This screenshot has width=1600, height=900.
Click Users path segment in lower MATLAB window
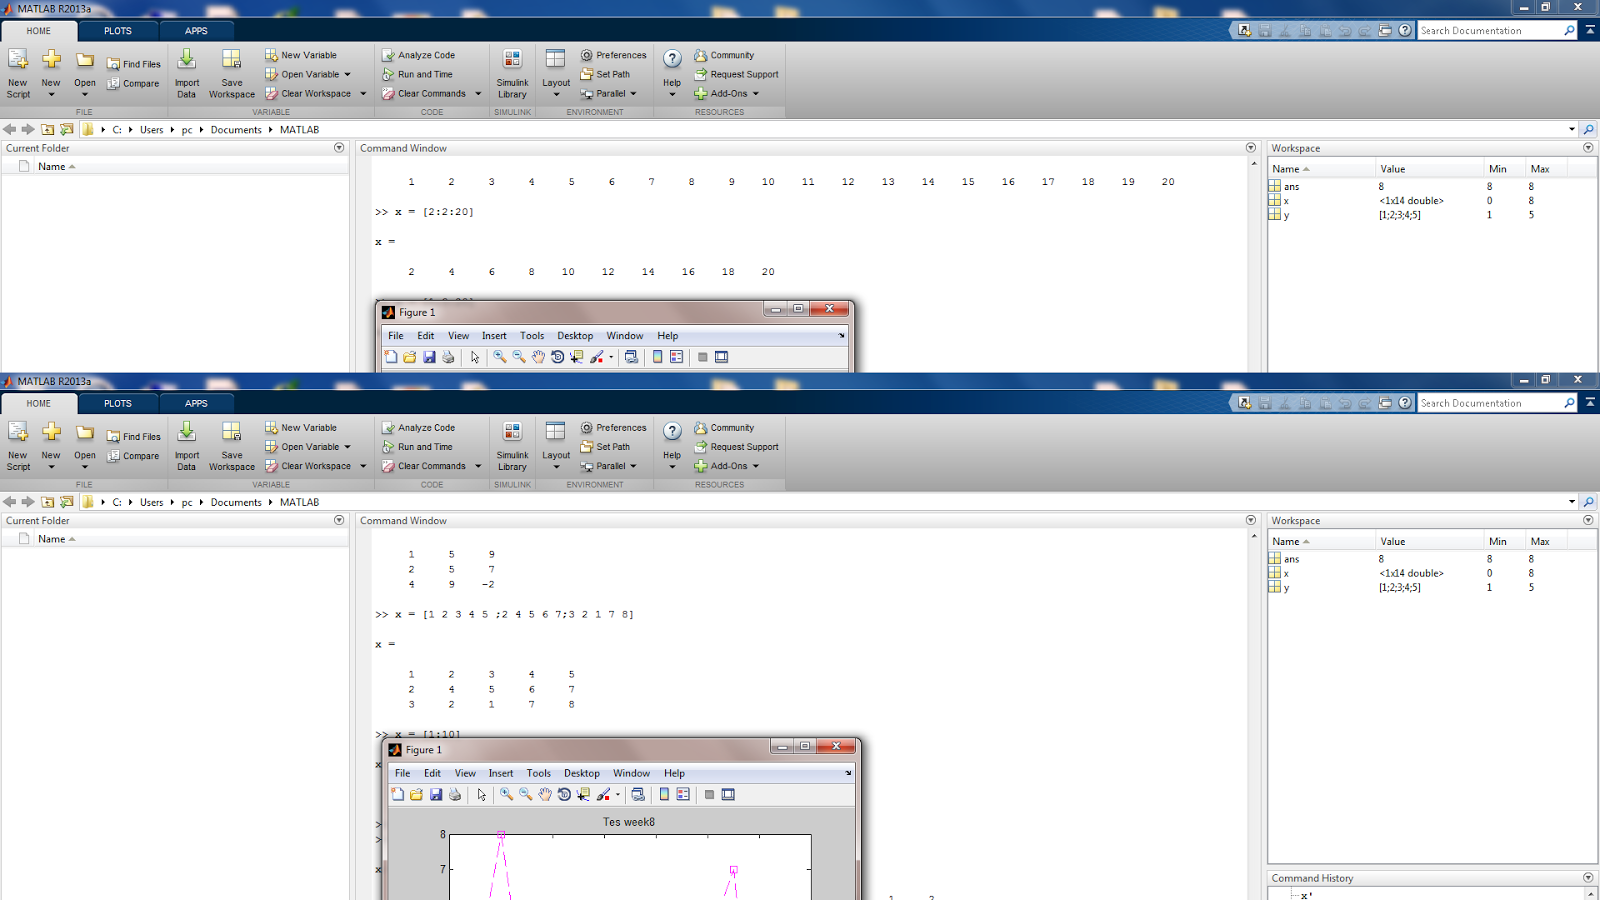coord(152,502)
